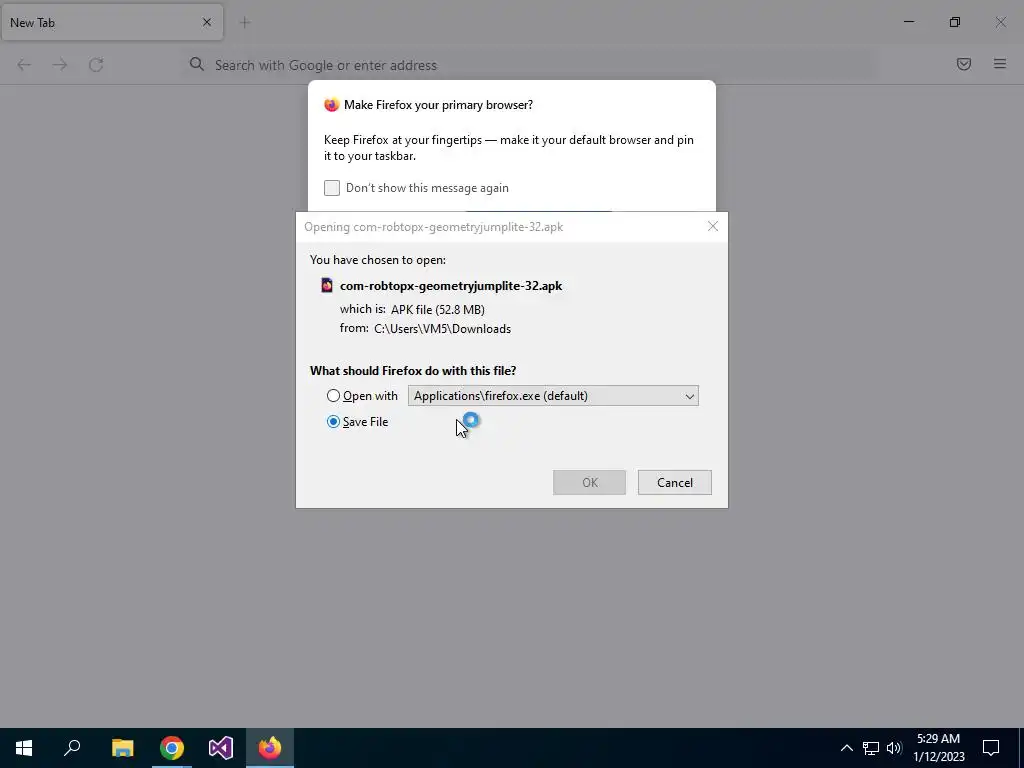
Task: Click the com-robtopx-geometryjumplite-32.apk file name
Action: pos(451,285)
